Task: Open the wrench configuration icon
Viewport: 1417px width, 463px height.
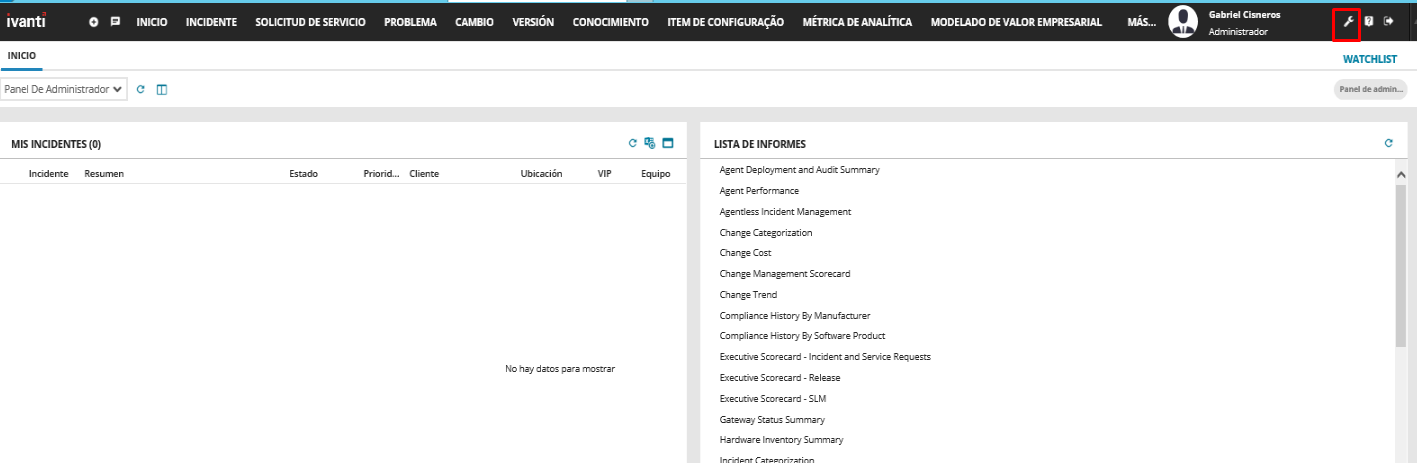Action: tap(1347, 21)
